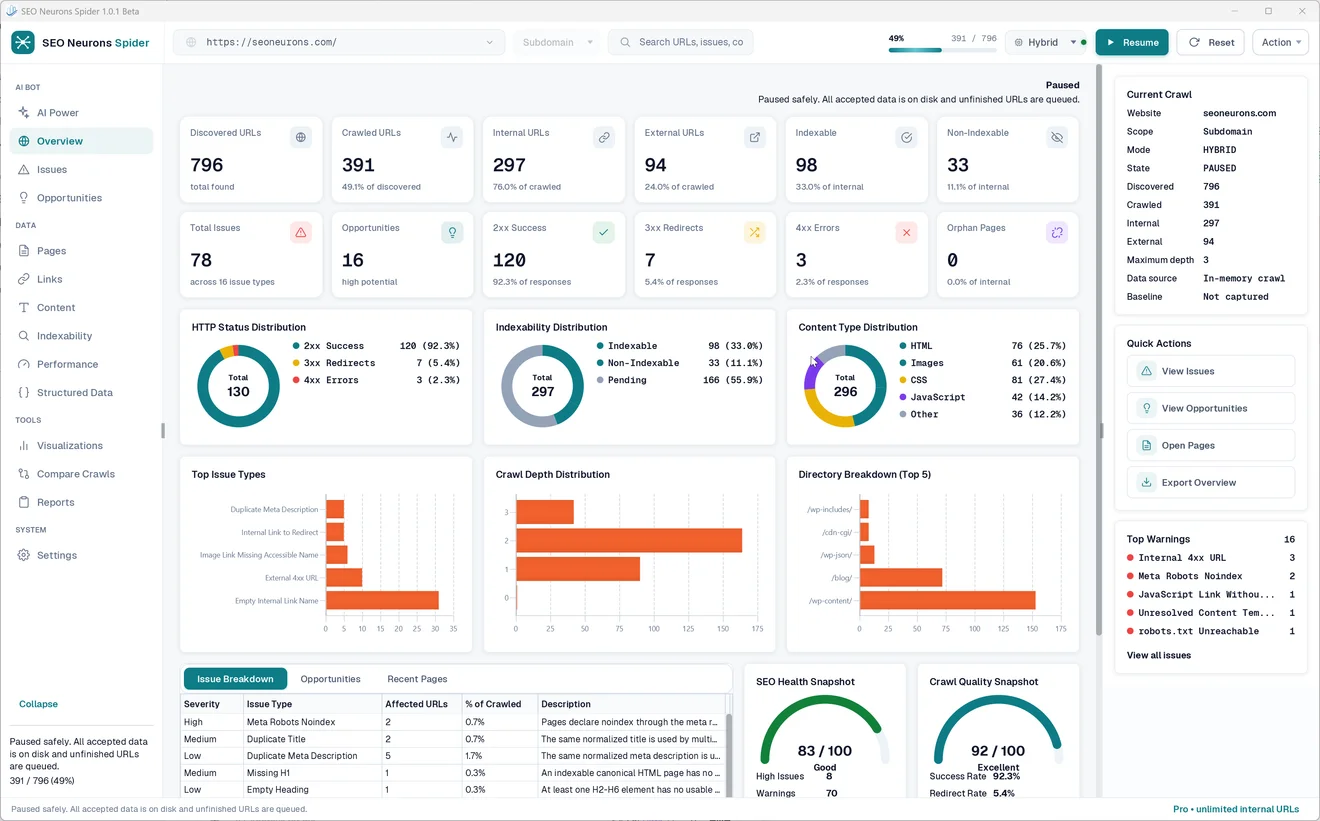This screenshot has width=1320, height=821.
Task: Switch to the Recent Pages tab
Action: pyautogui.click(x=417, y=679)
